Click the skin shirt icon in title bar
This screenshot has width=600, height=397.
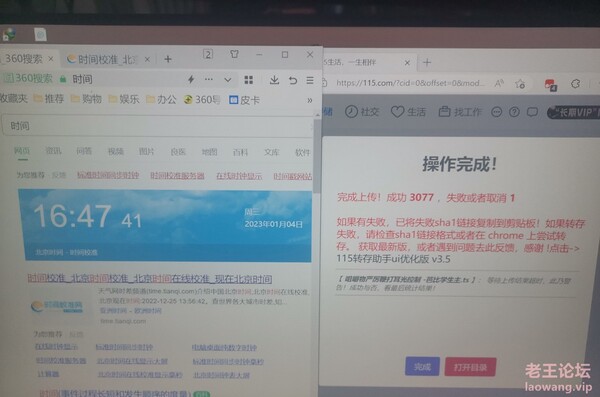(235, 54)
